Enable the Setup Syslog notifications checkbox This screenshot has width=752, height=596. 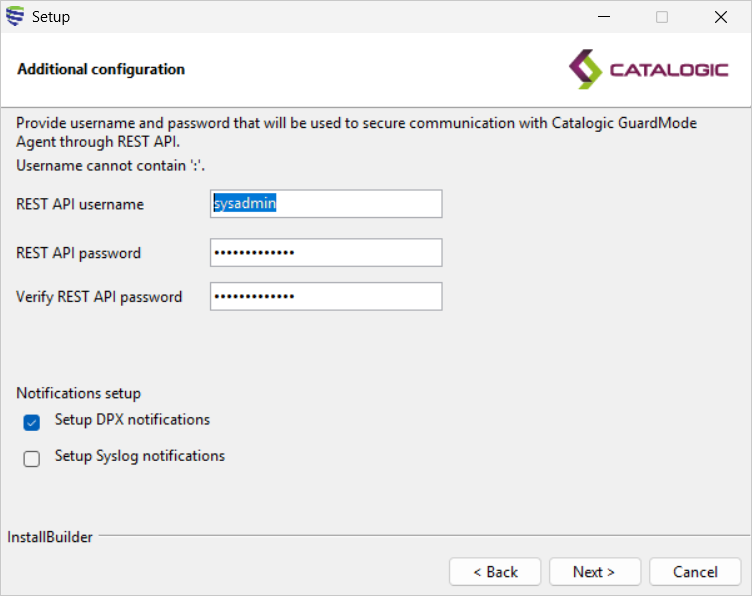(32, 459)
